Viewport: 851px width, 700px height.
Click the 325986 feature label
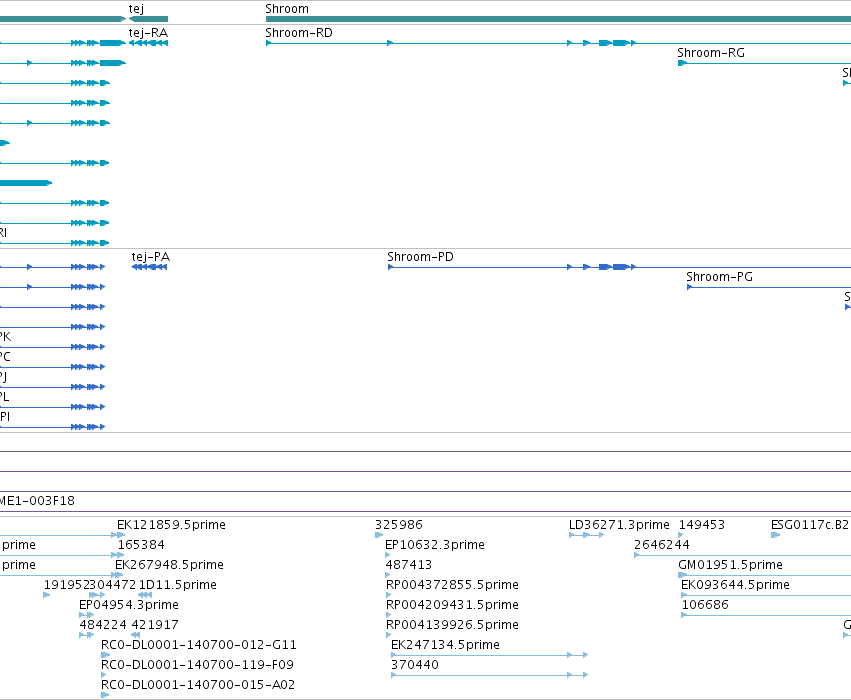pos(398,525)
